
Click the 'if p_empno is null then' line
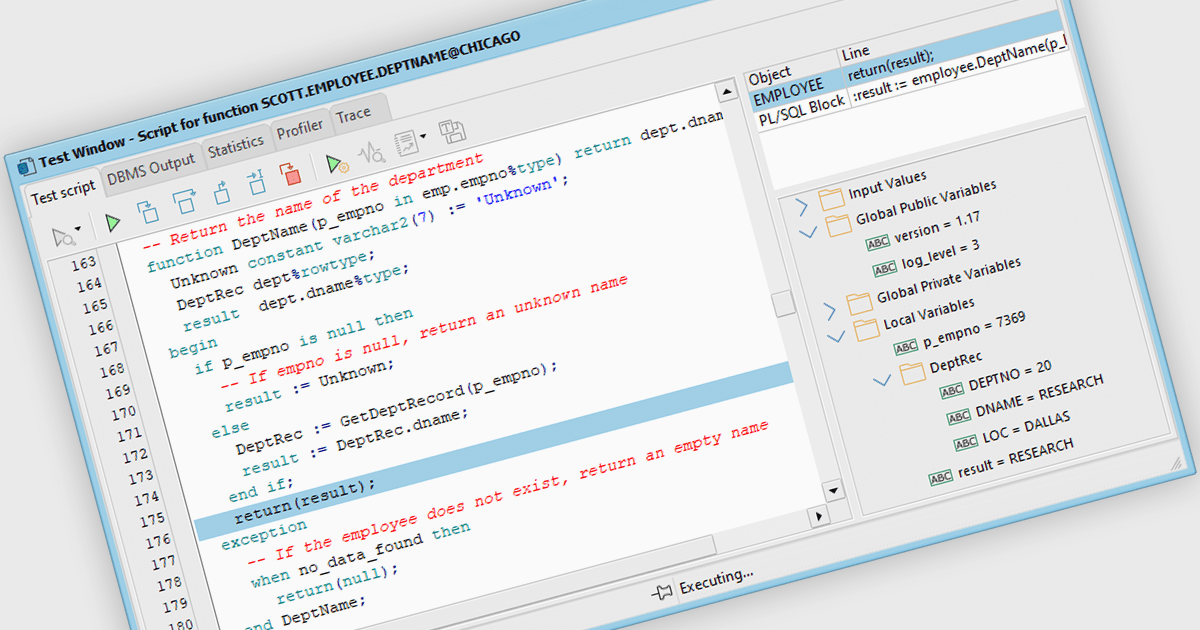[304, 340]
